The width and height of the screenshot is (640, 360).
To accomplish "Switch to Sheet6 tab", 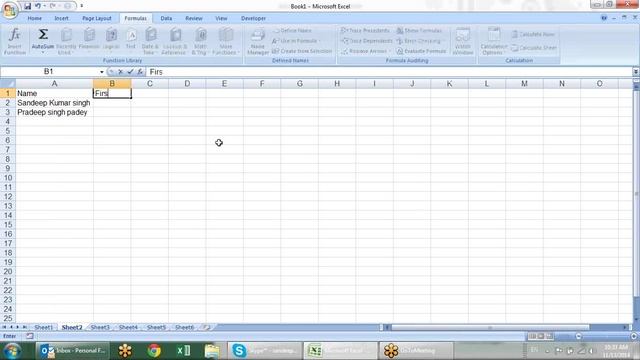I will click(184, 327).
